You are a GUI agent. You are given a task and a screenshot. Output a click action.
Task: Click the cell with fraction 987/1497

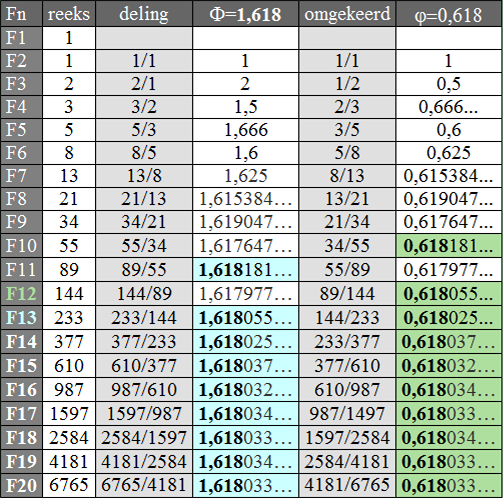pos(347,414)
